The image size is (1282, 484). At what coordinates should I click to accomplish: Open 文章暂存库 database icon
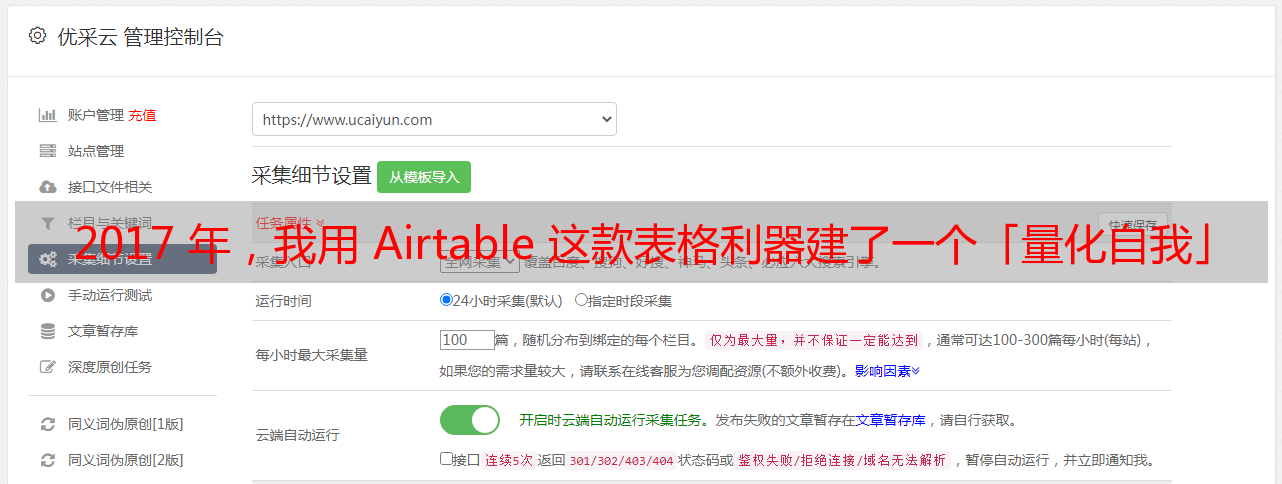[x=47, y=331]
